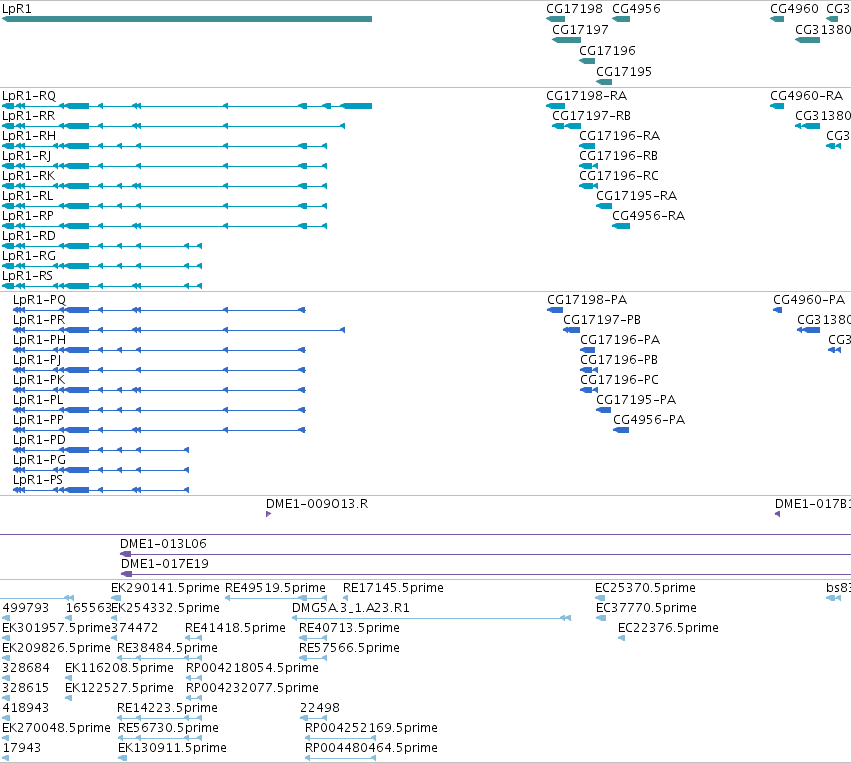The width and height of the screenshot is (851, 763).
Task: Select LpR1-PQ protein label
Action: click(39, 300)
